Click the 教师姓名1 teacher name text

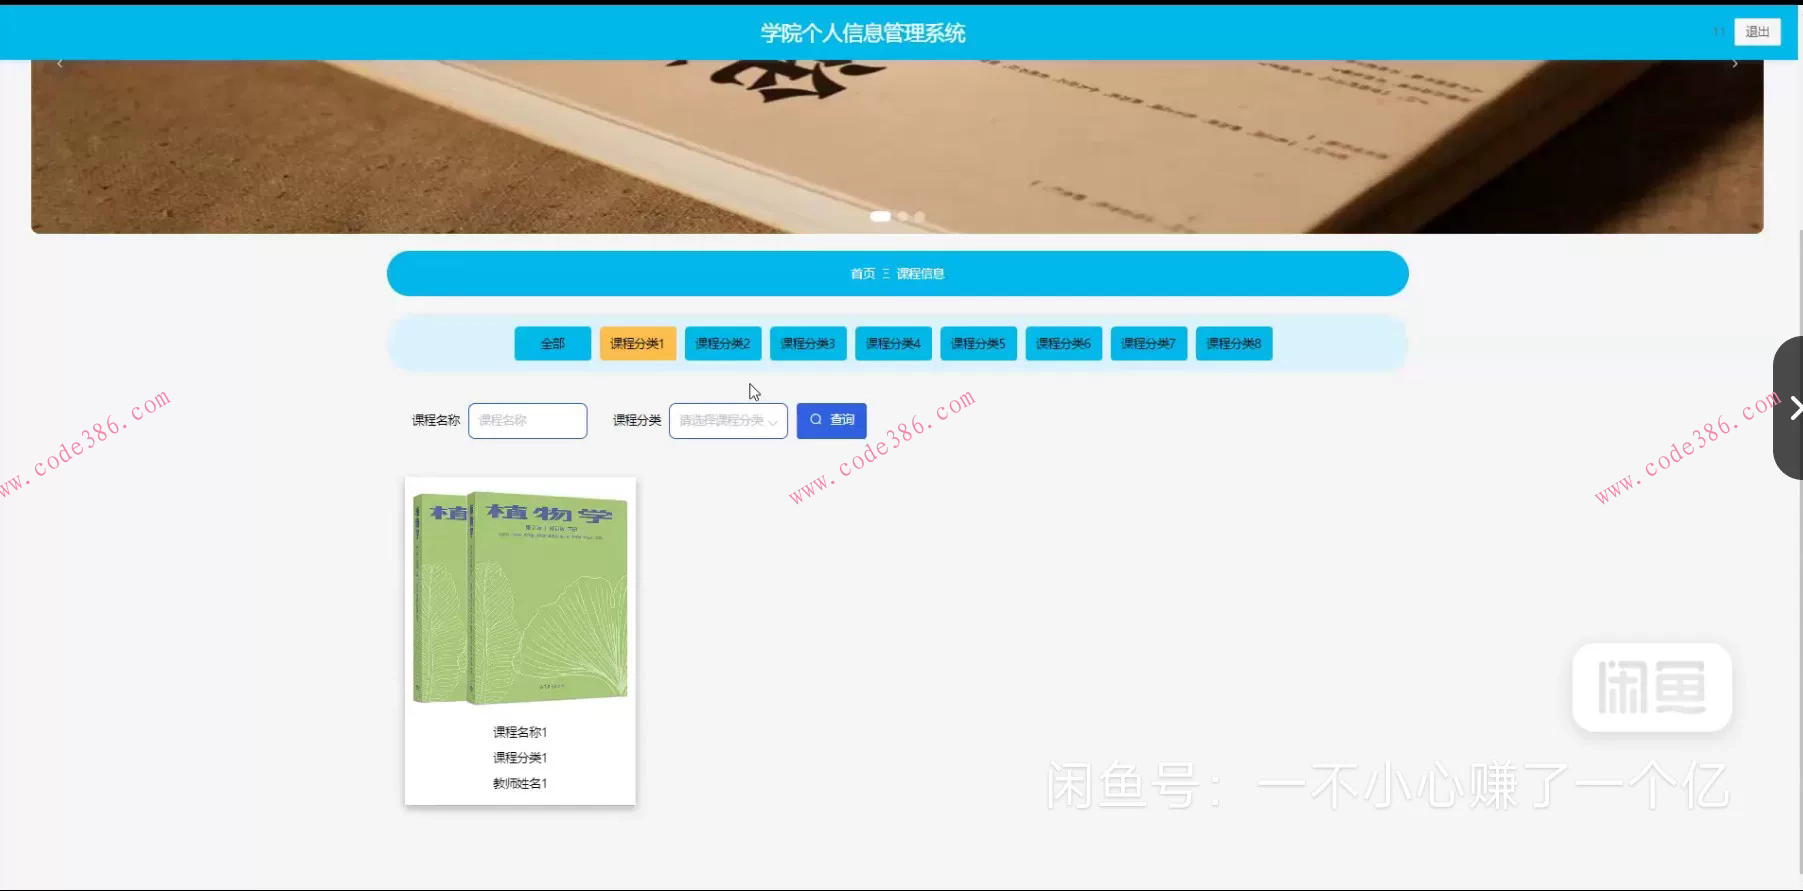coord(520,784)
